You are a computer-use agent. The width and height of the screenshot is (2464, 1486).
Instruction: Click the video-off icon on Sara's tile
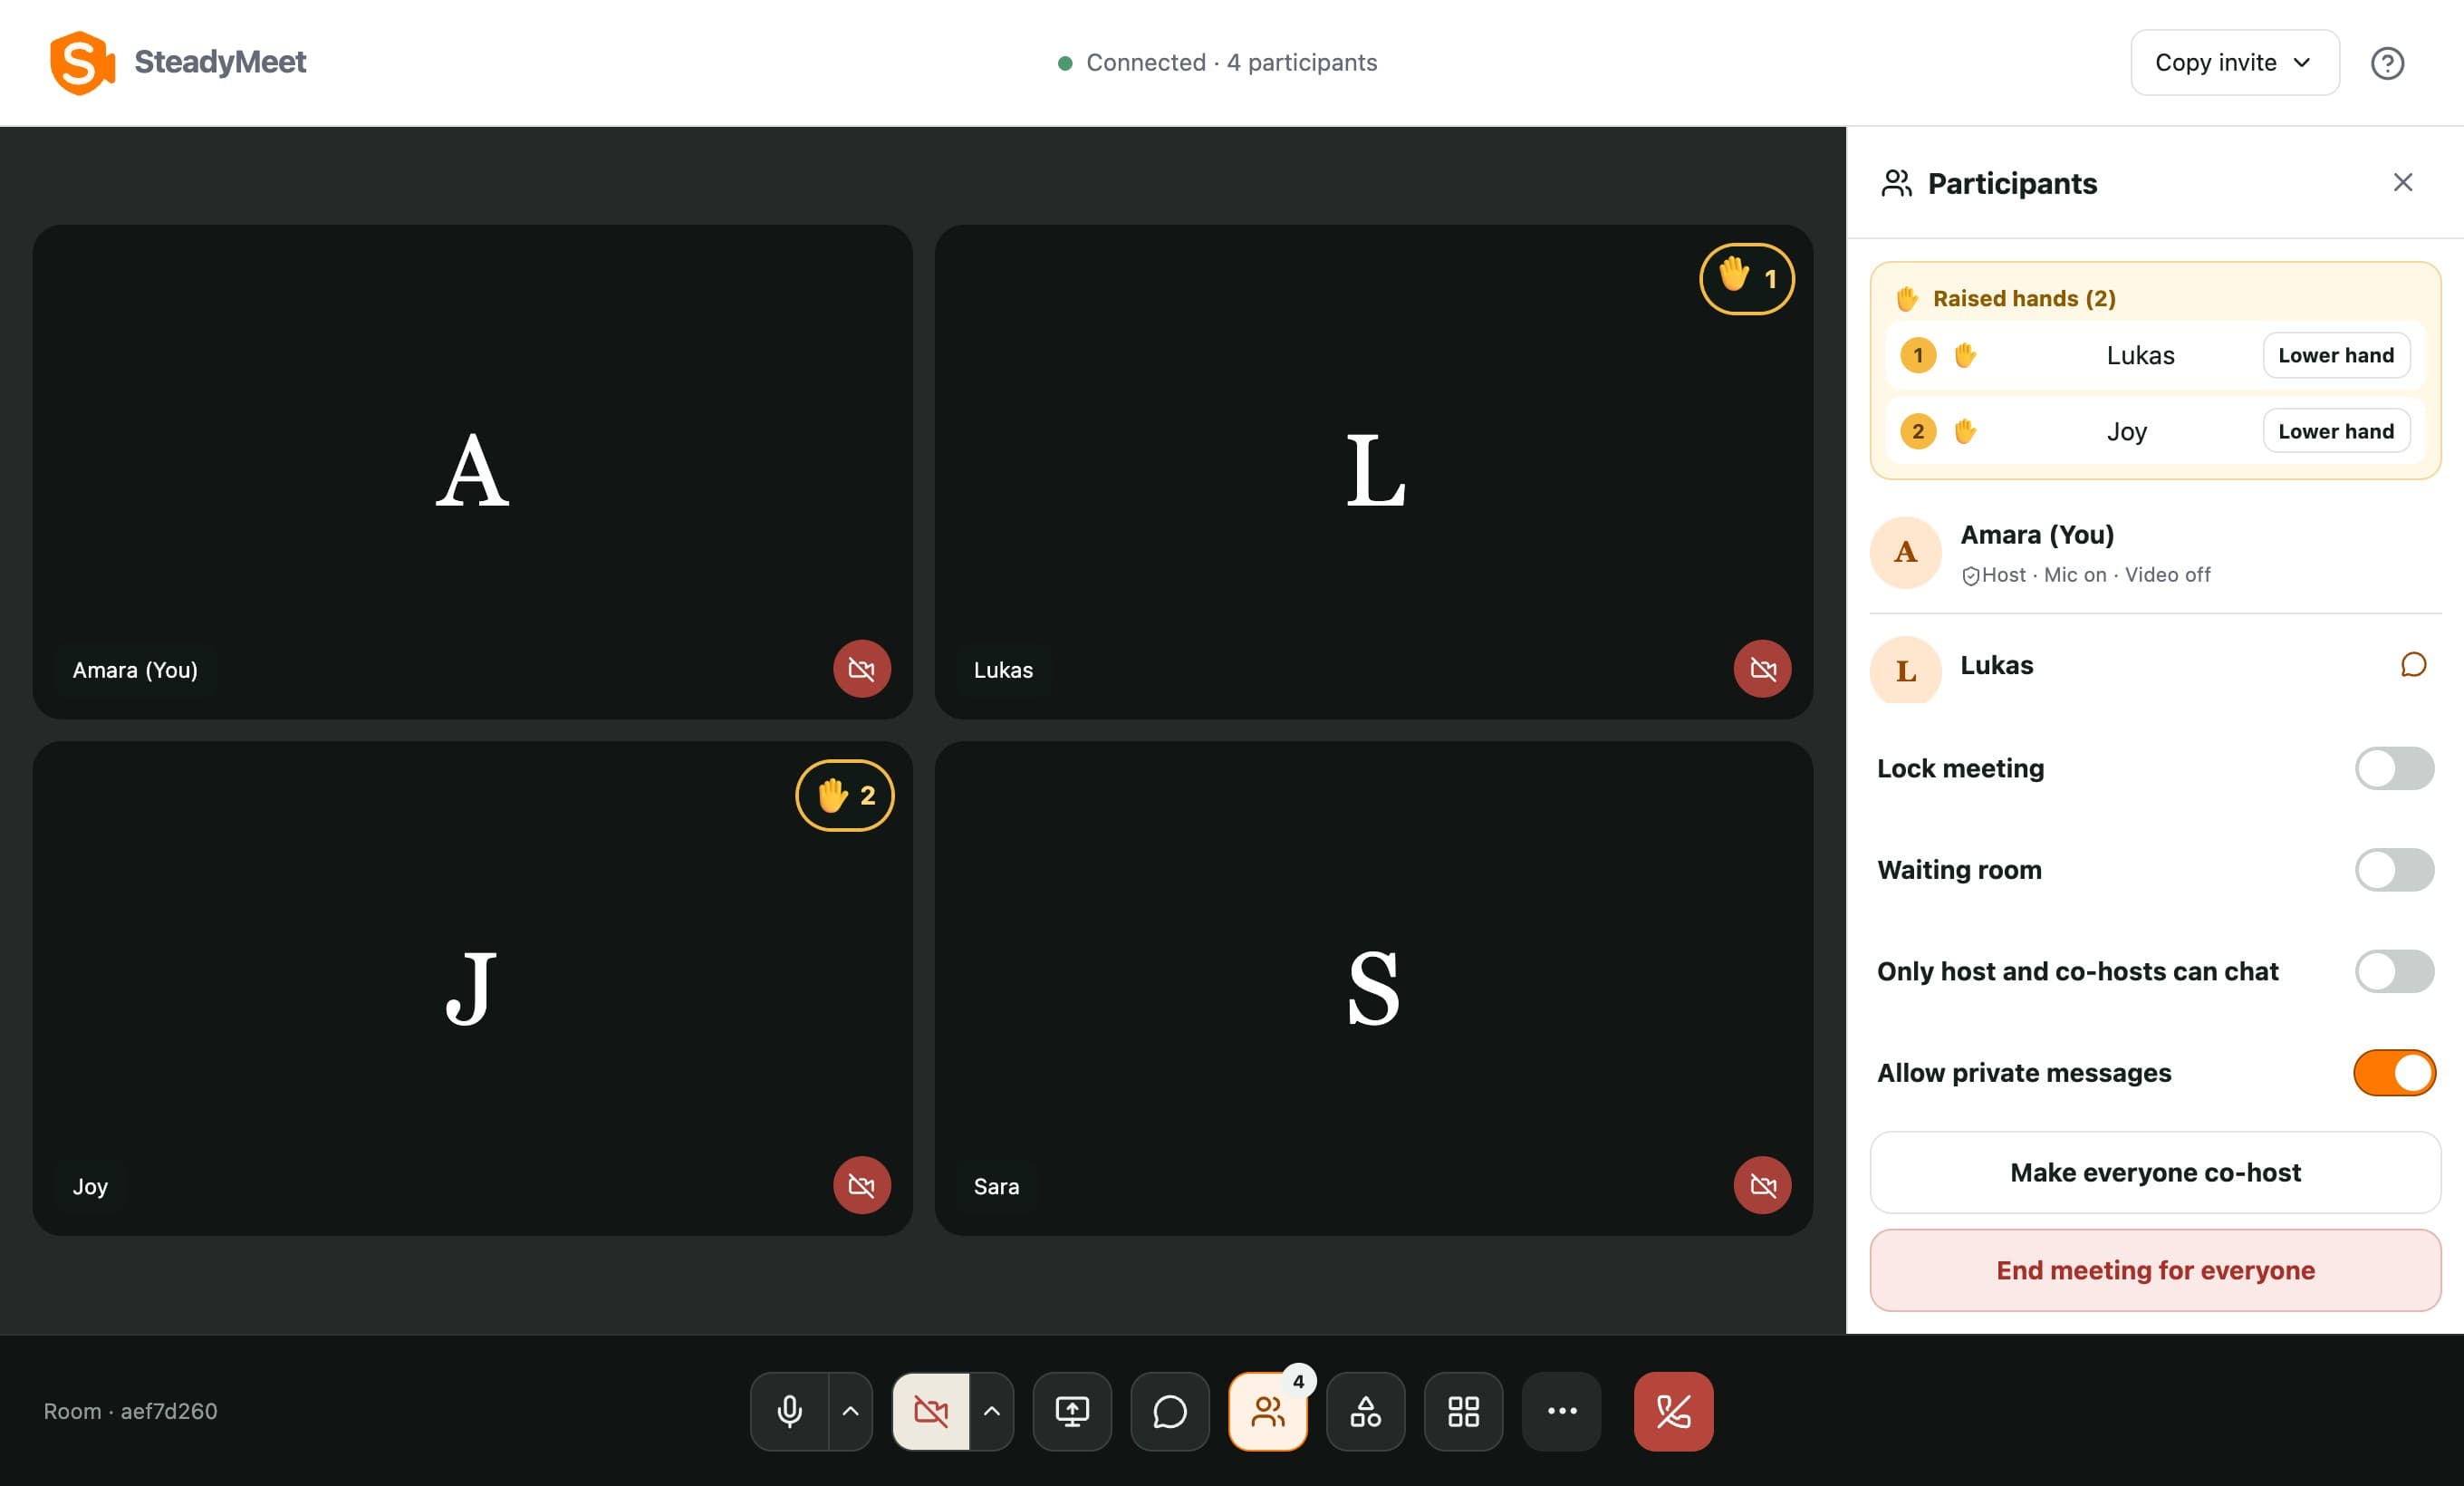pyautogui.click(x=1763, y=1185)
